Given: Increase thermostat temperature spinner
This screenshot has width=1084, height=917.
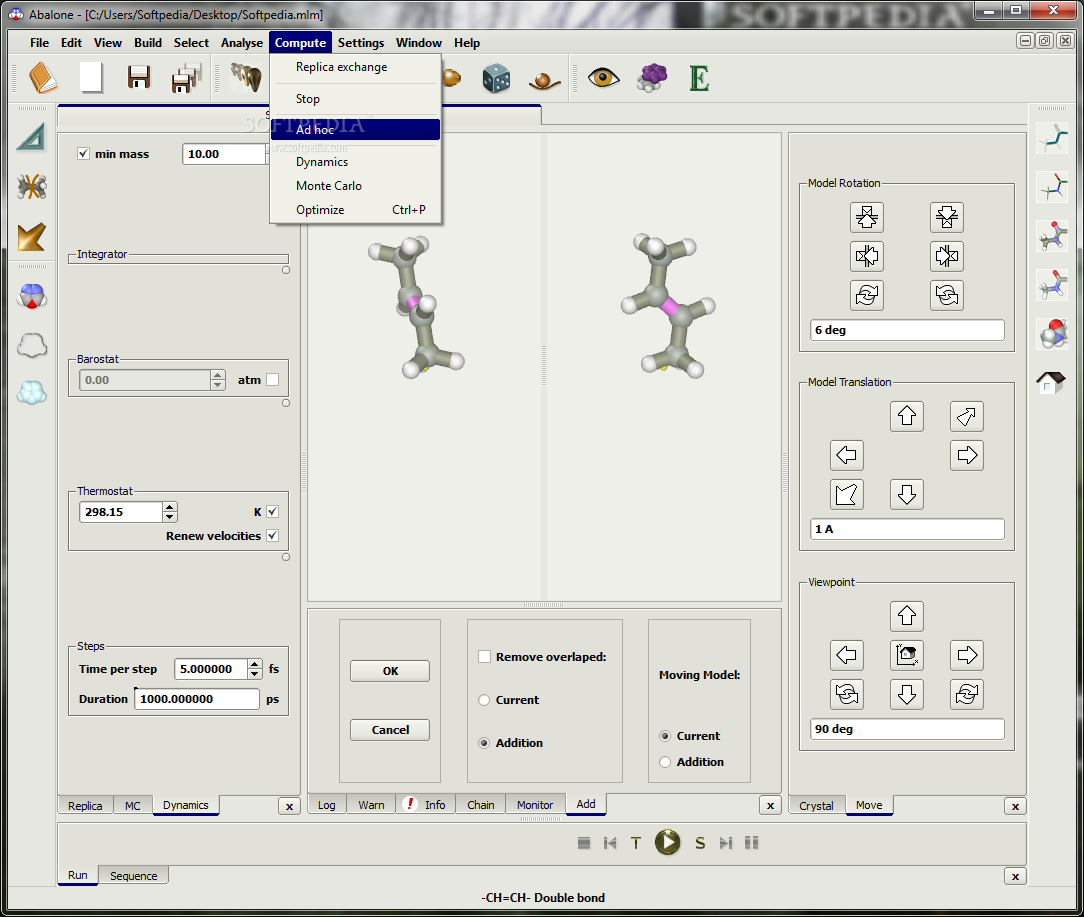Looking at the screenshot, I should [x=170, y=508].
